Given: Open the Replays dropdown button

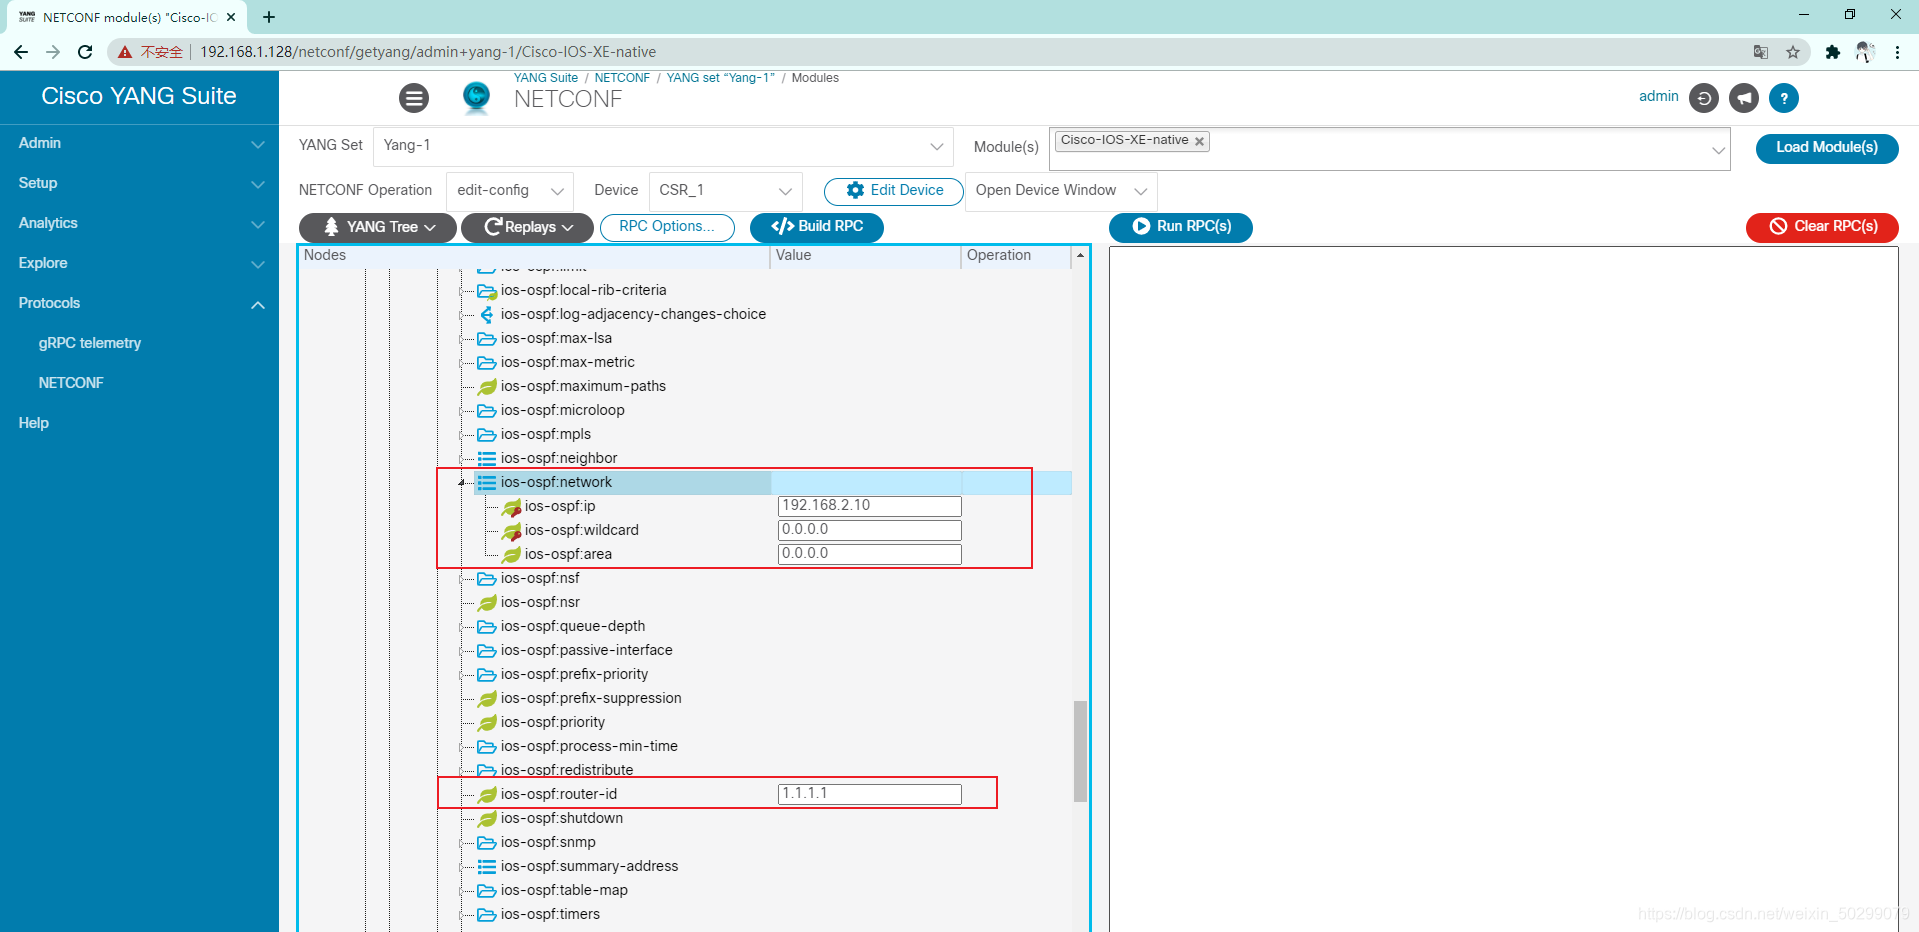Looking at the screenshot, I should [528, 227].
